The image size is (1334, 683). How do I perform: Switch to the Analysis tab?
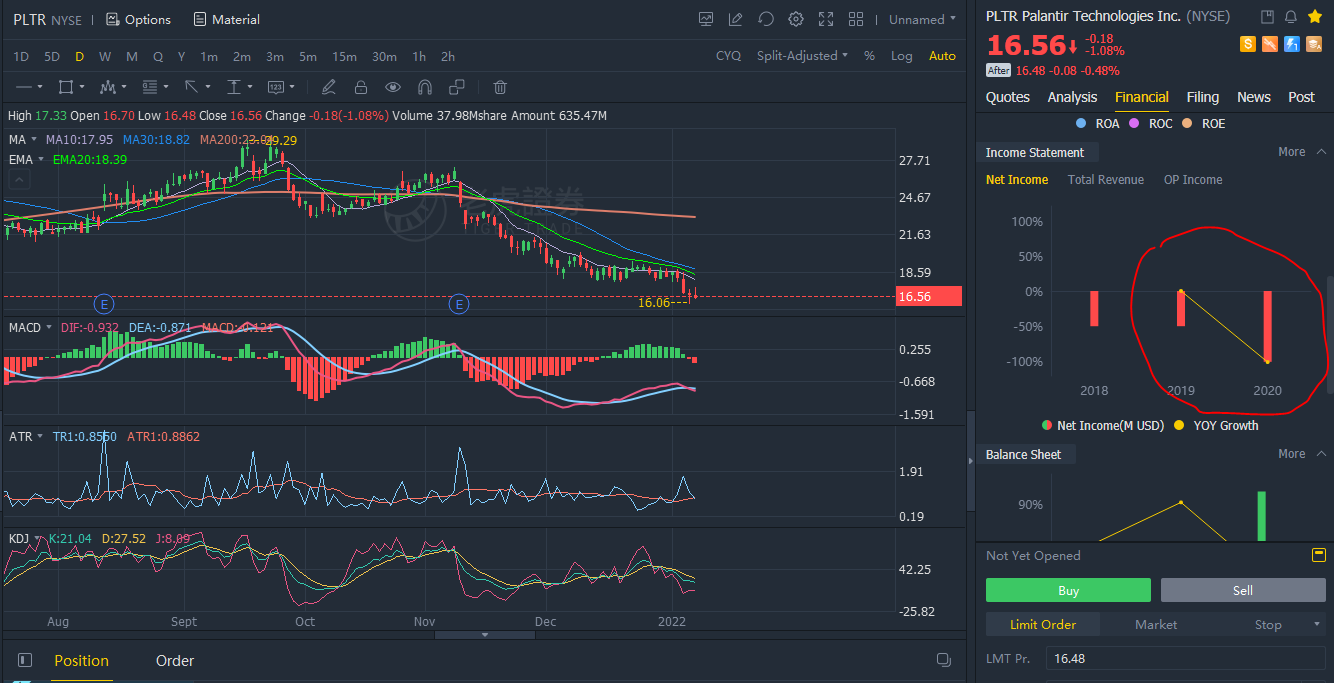click(x=1072, y=97)
